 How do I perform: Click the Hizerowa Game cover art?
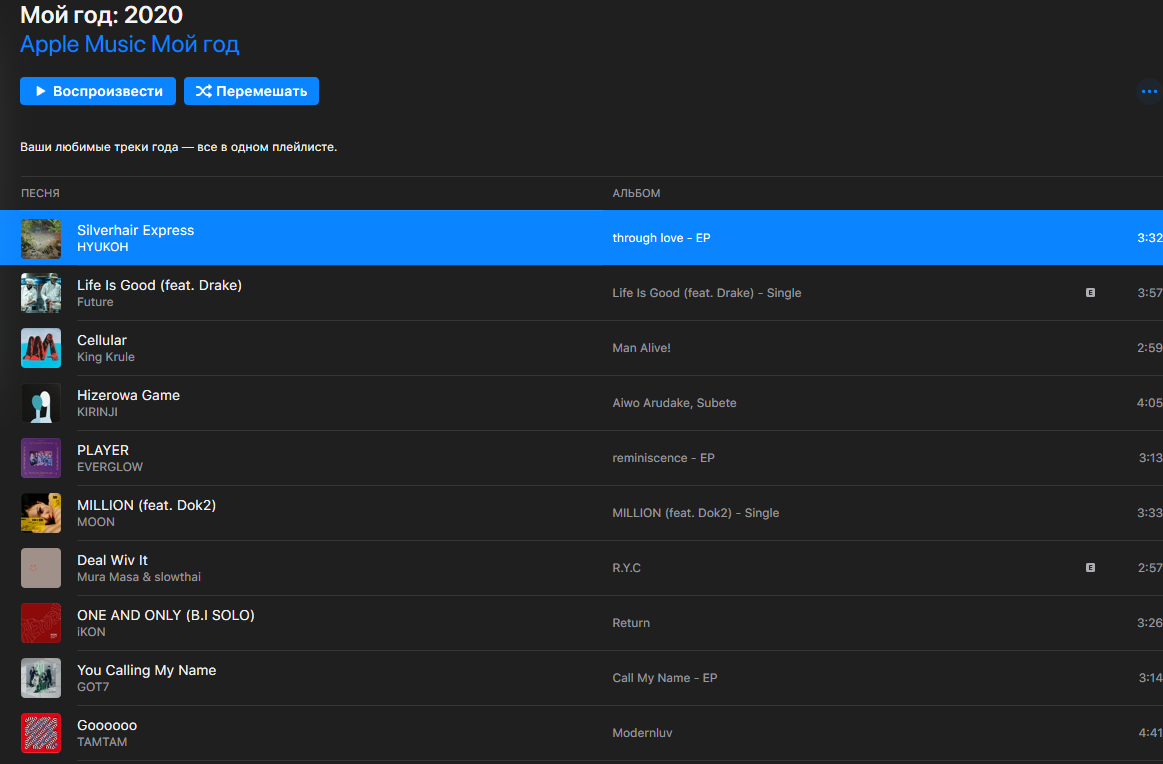(41, 403)
